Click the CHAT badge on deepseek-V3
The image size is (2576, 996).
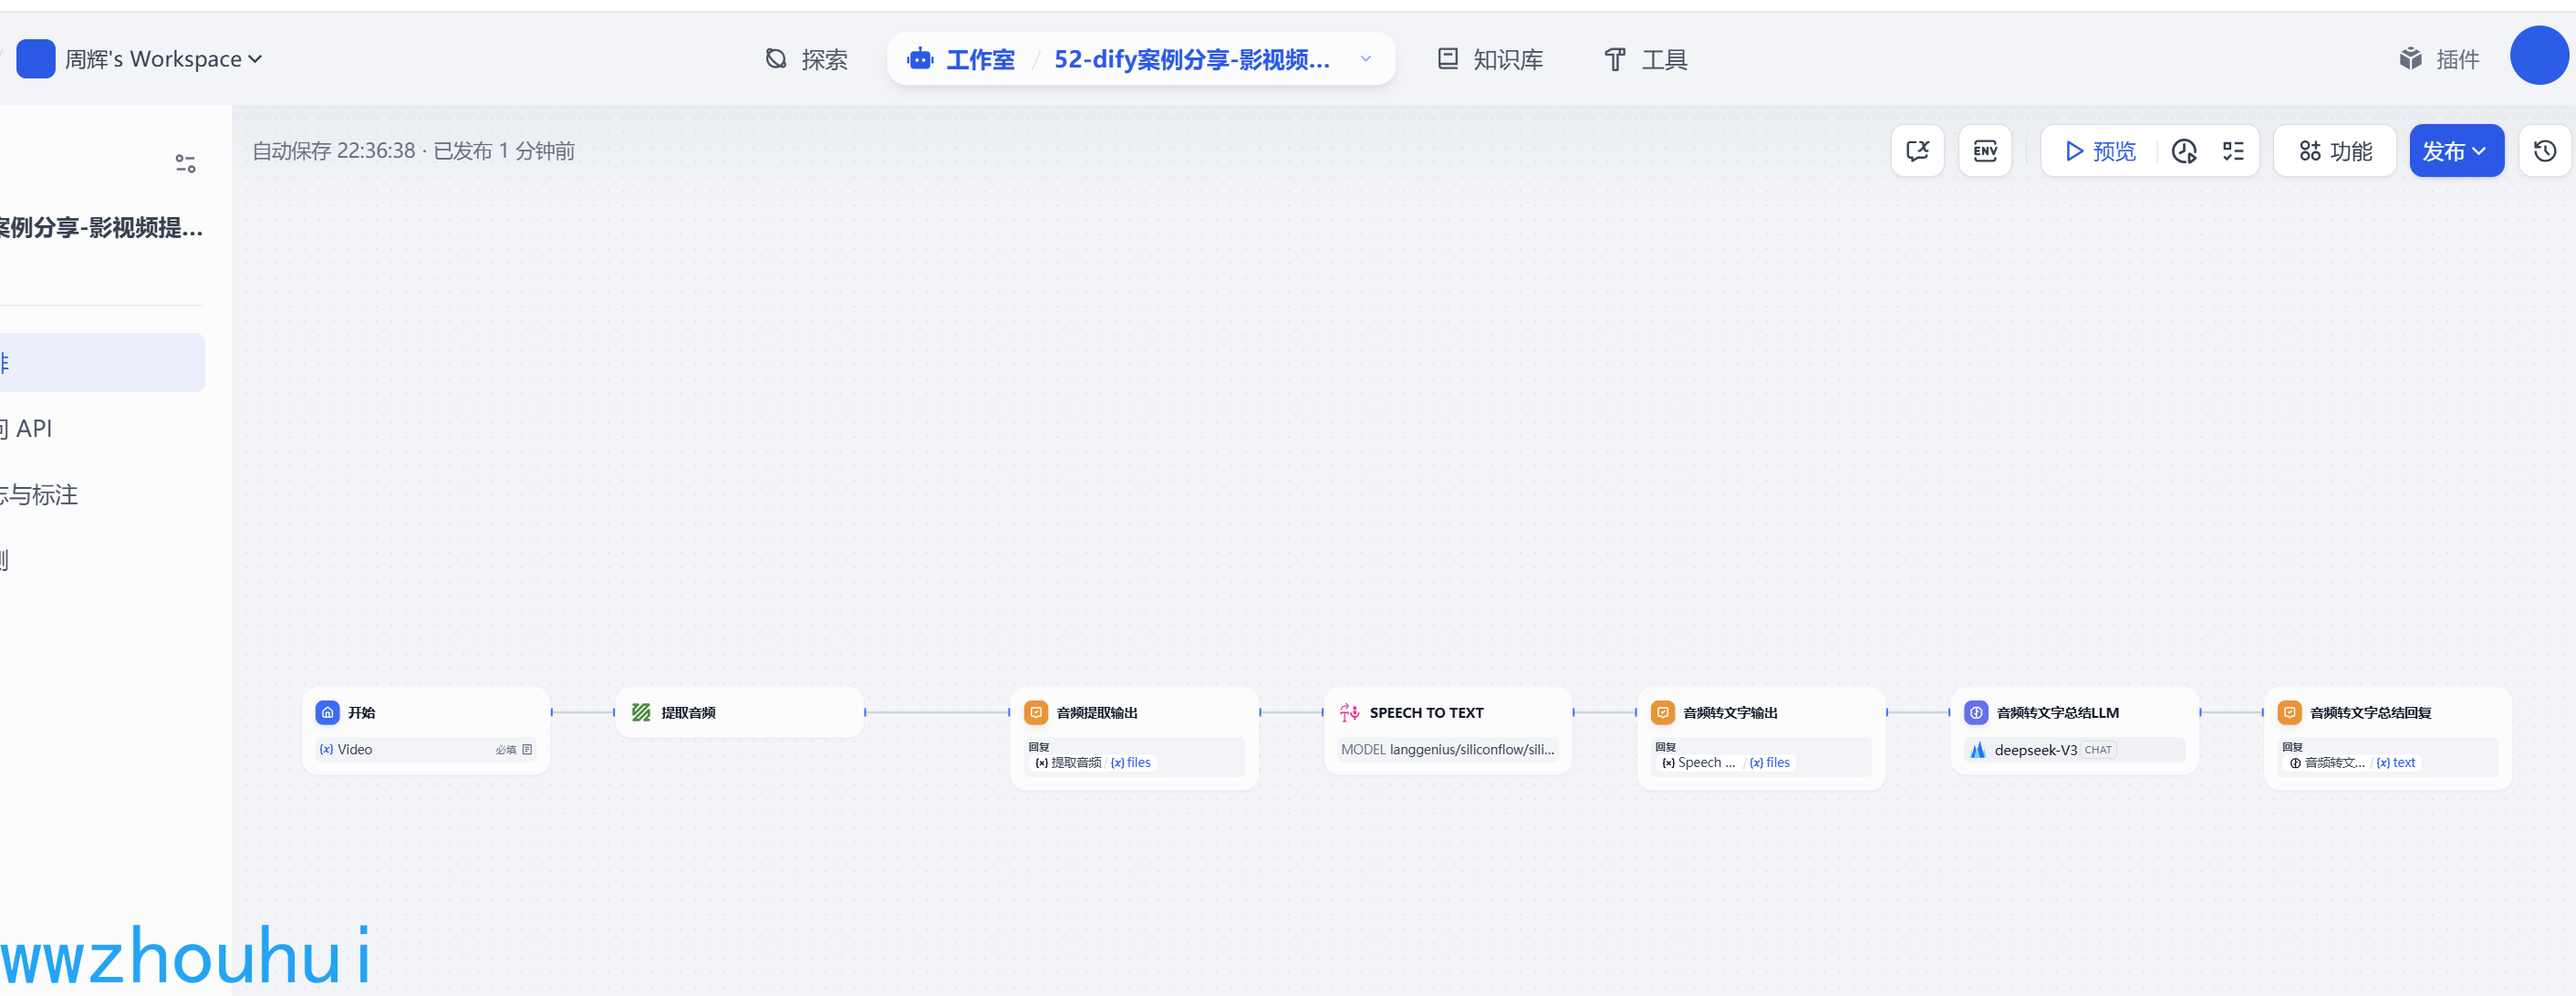[2098, 750]
